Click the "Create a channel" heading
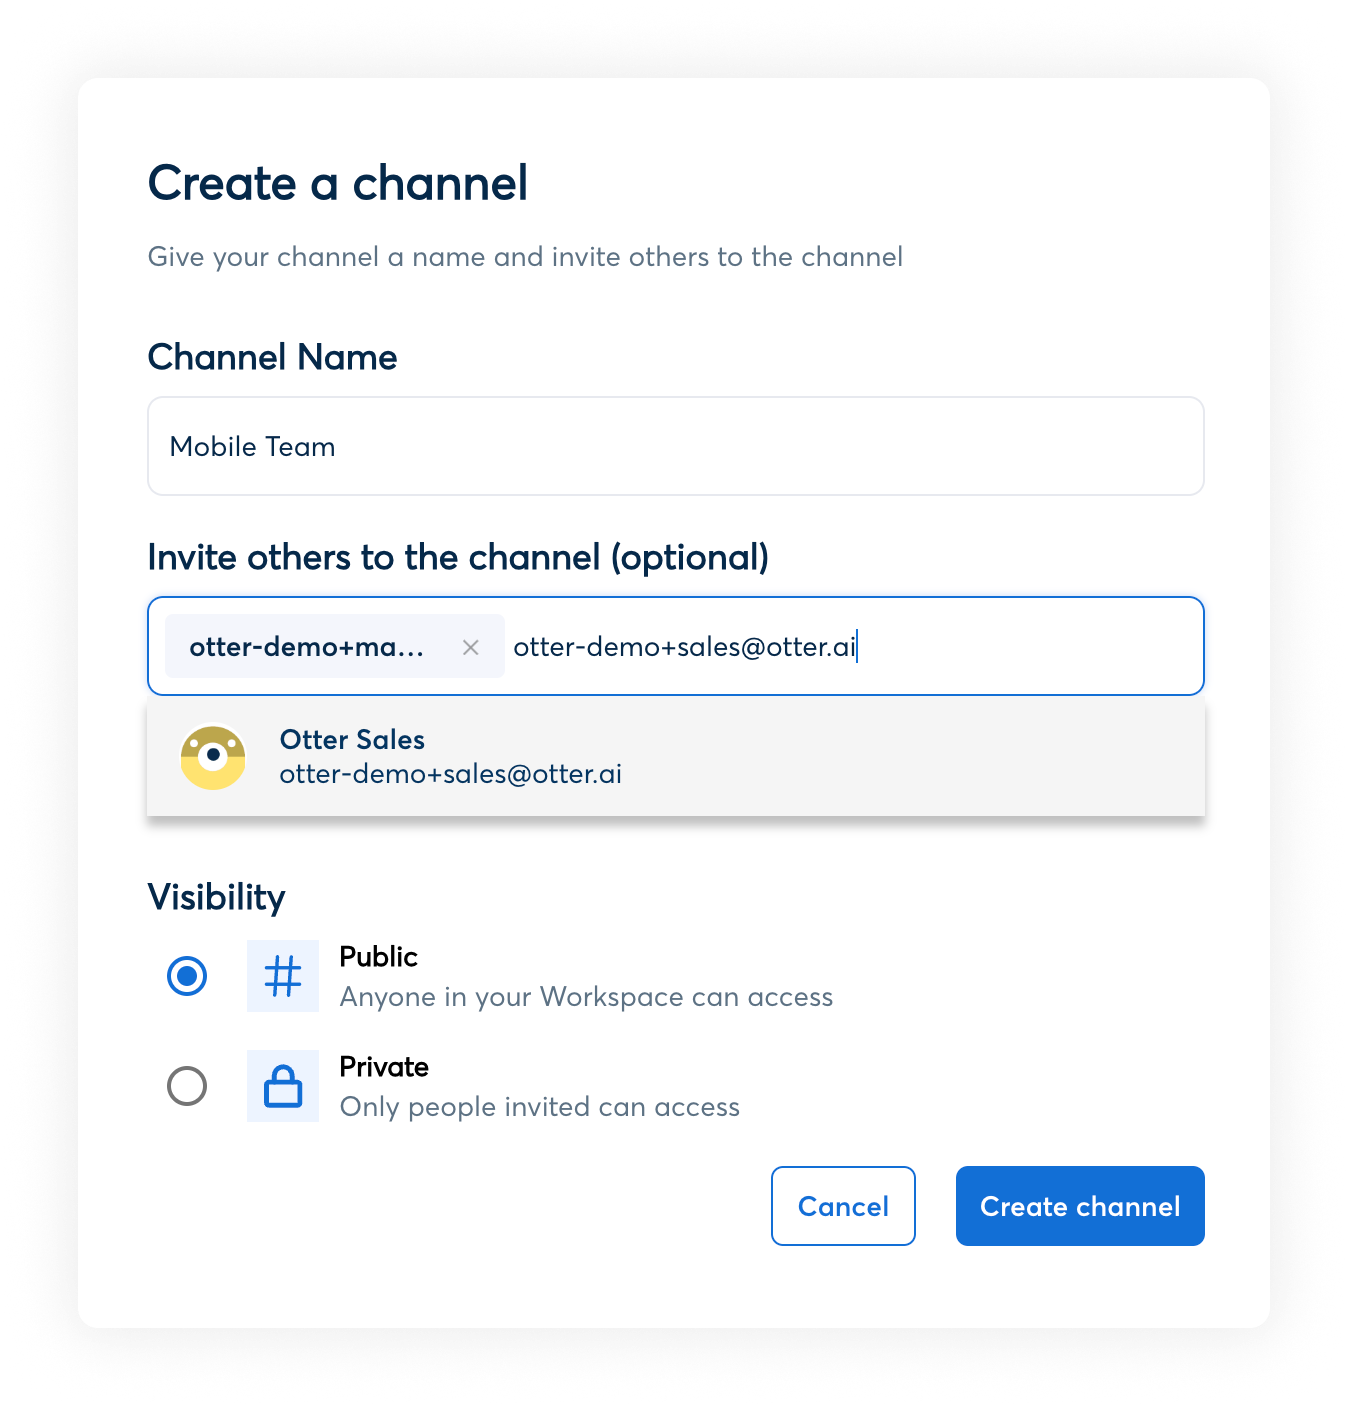Image resolution: width=1348 pixels, height=1406 pixels. 338,183
